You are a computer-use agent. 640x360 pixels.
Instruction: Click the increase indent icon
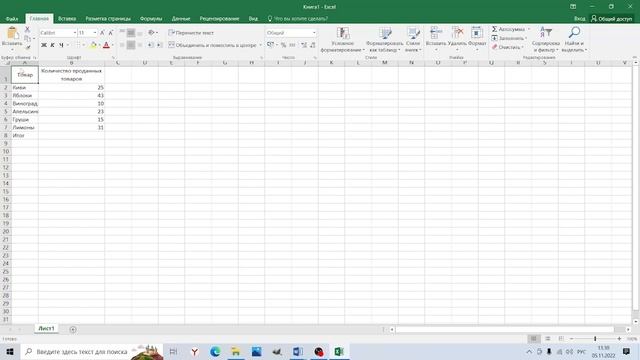(159, 45)
